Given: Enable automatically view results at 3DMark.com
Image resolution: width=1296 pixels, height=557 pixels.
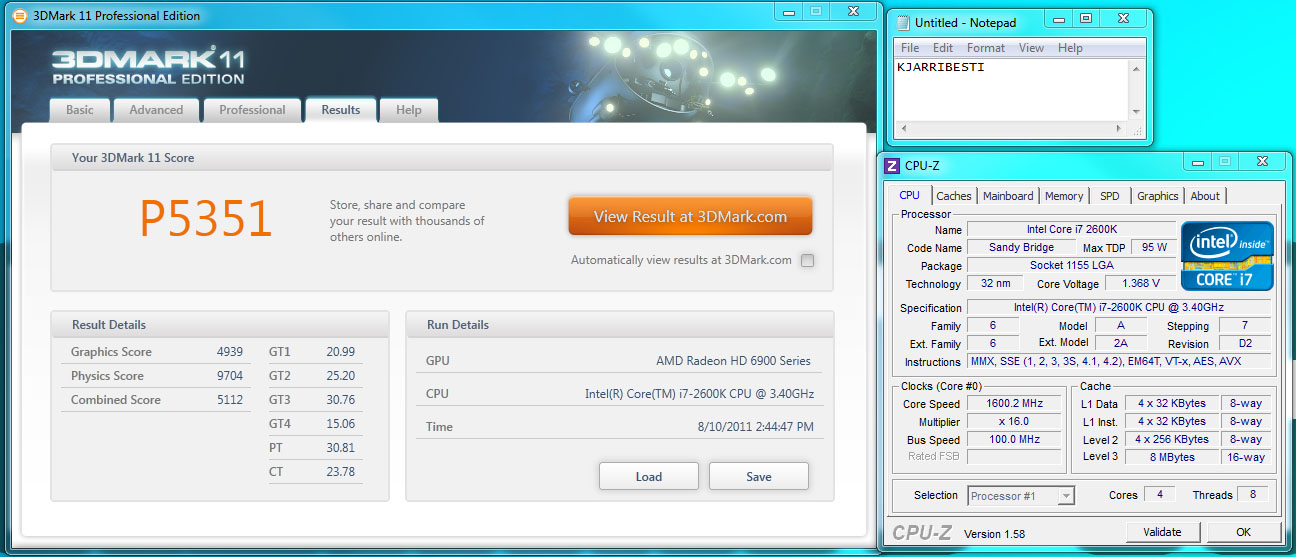Looking at the screenshot, I should click(807, 261).
